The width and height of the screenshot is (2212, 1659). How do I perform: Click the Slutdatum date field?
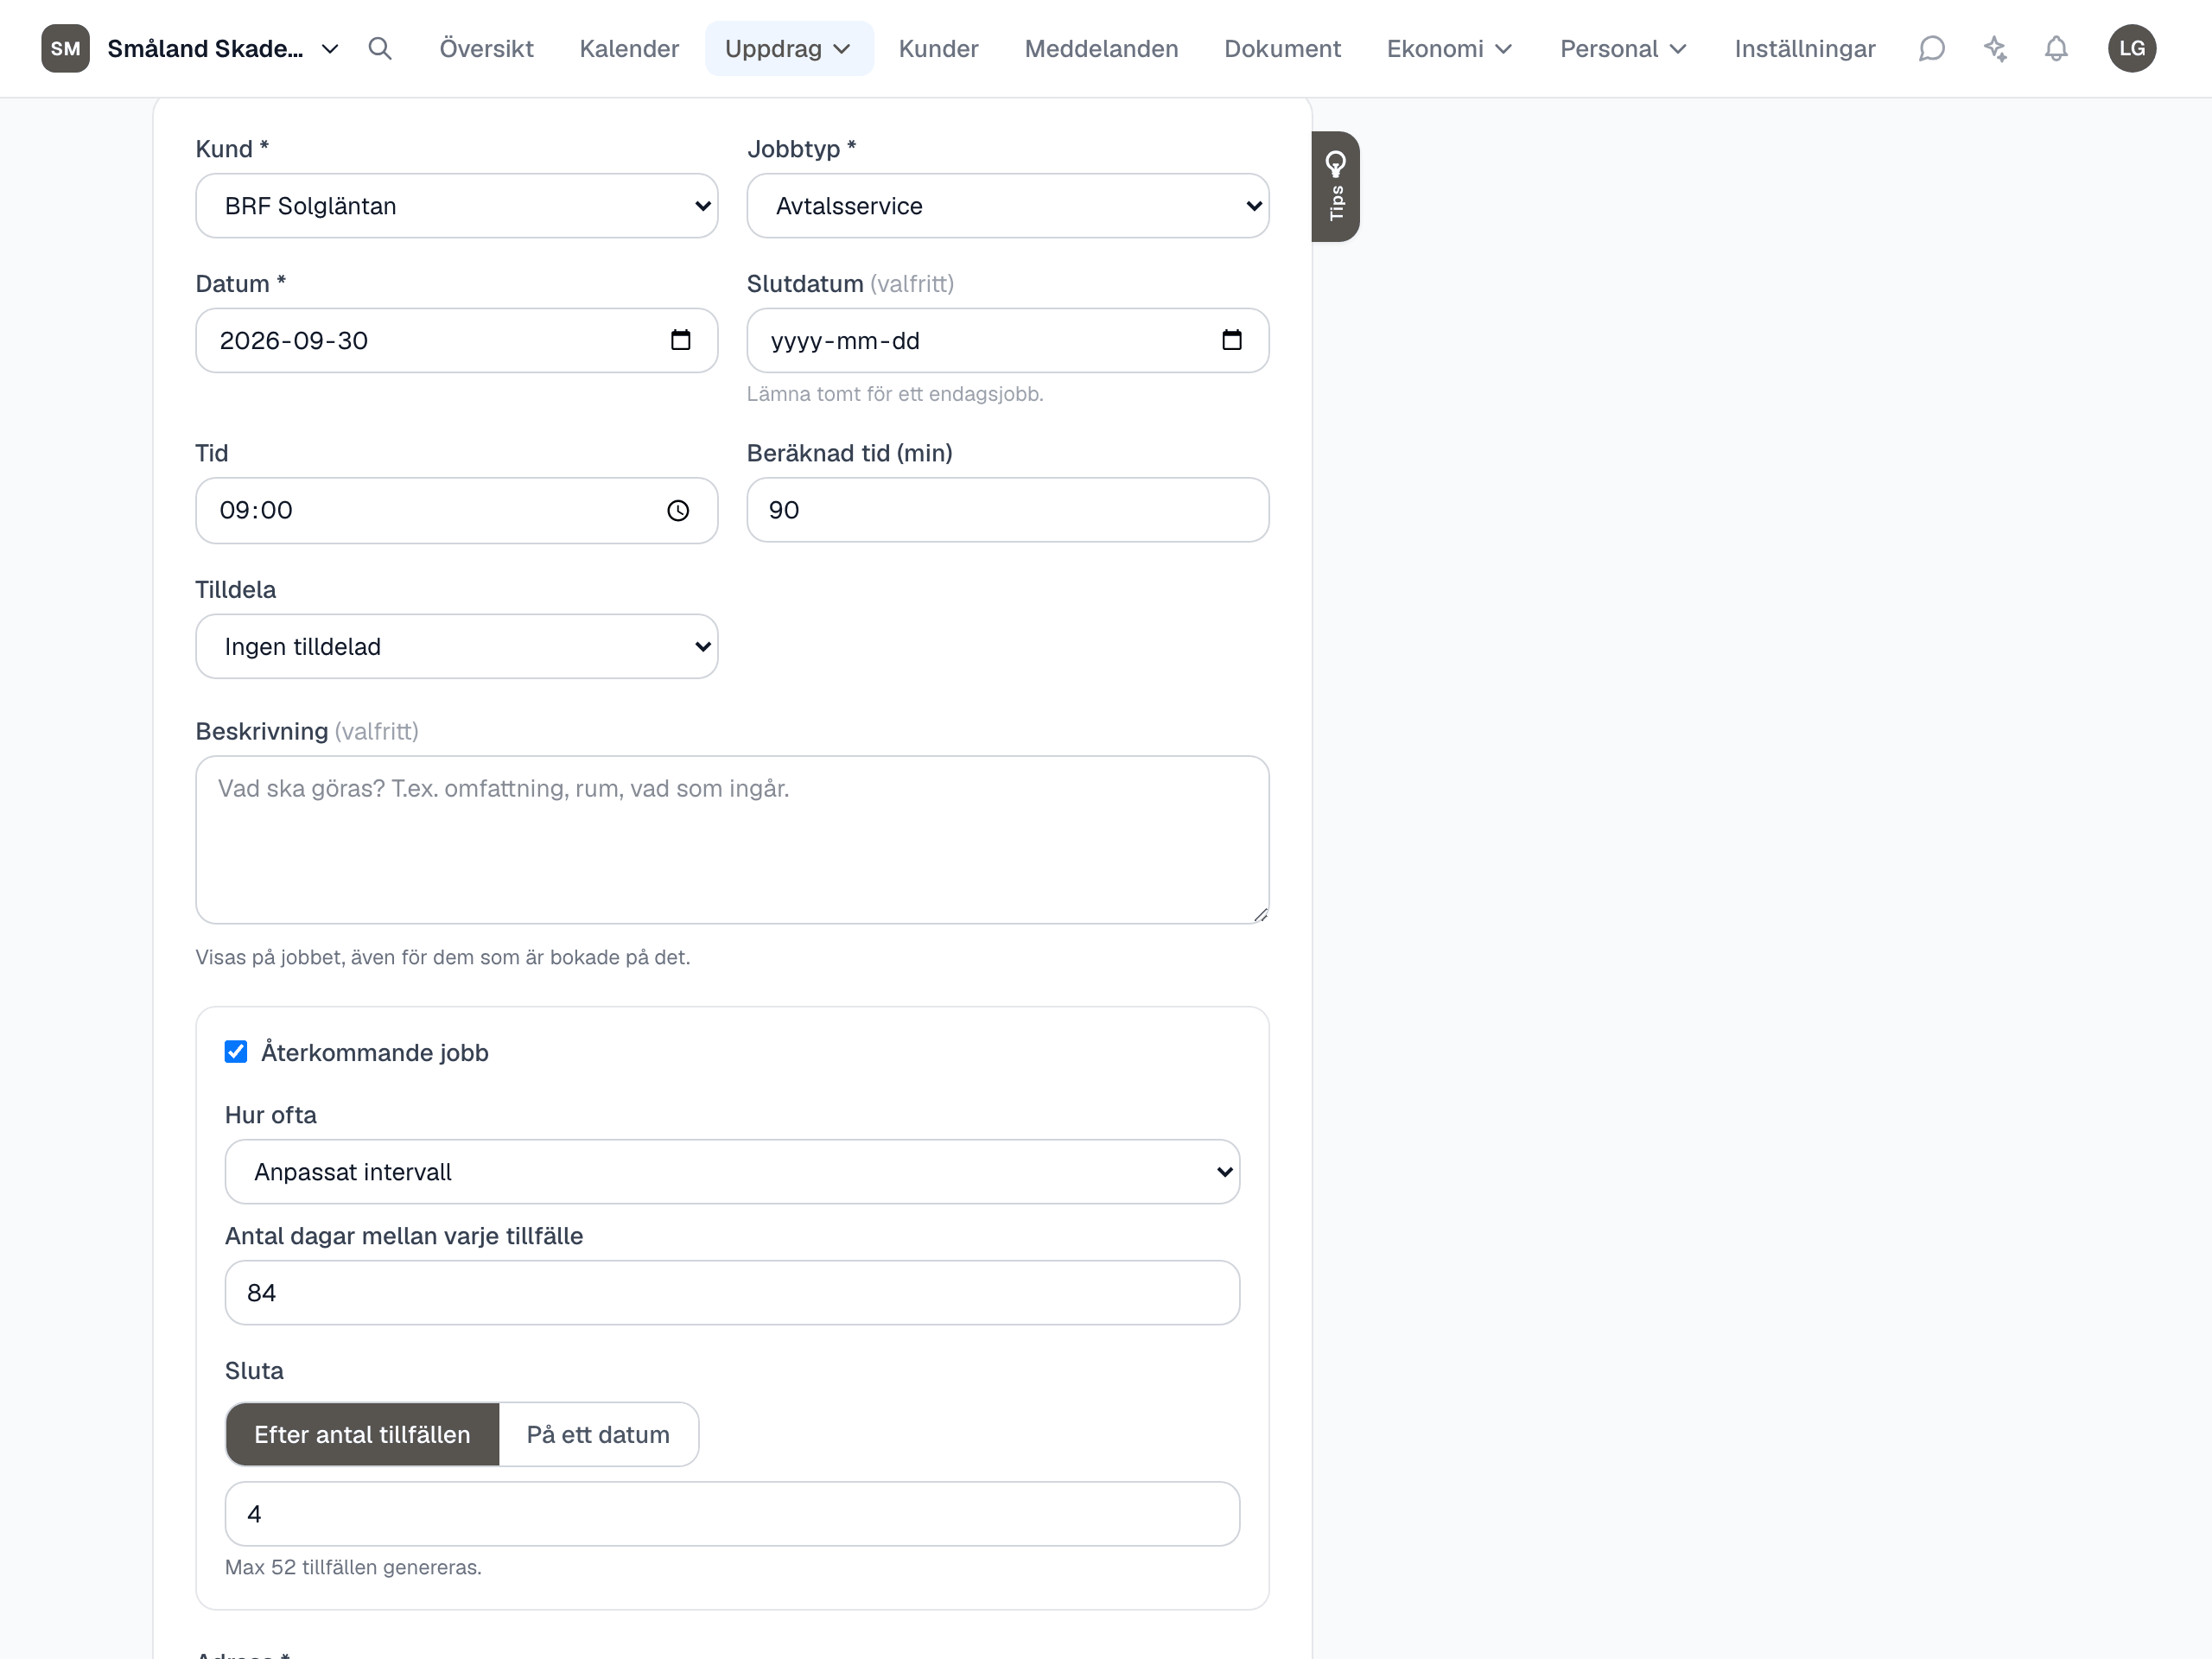[1008, 340]
